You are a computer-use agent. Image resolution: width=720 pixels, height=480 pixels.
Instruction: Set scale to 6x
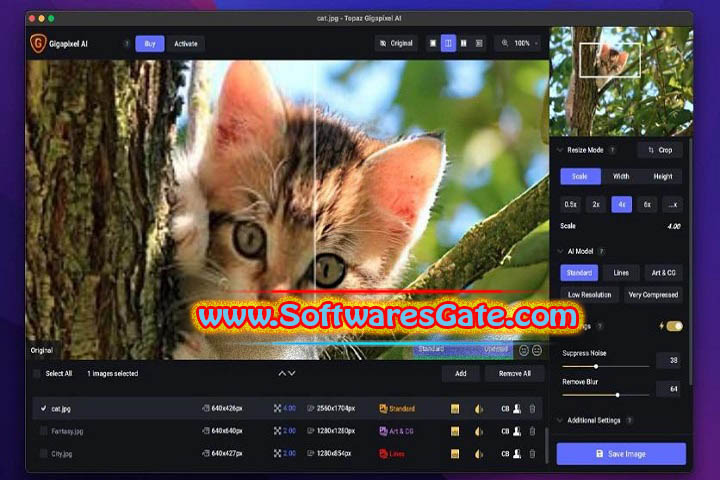pos(647,204)
